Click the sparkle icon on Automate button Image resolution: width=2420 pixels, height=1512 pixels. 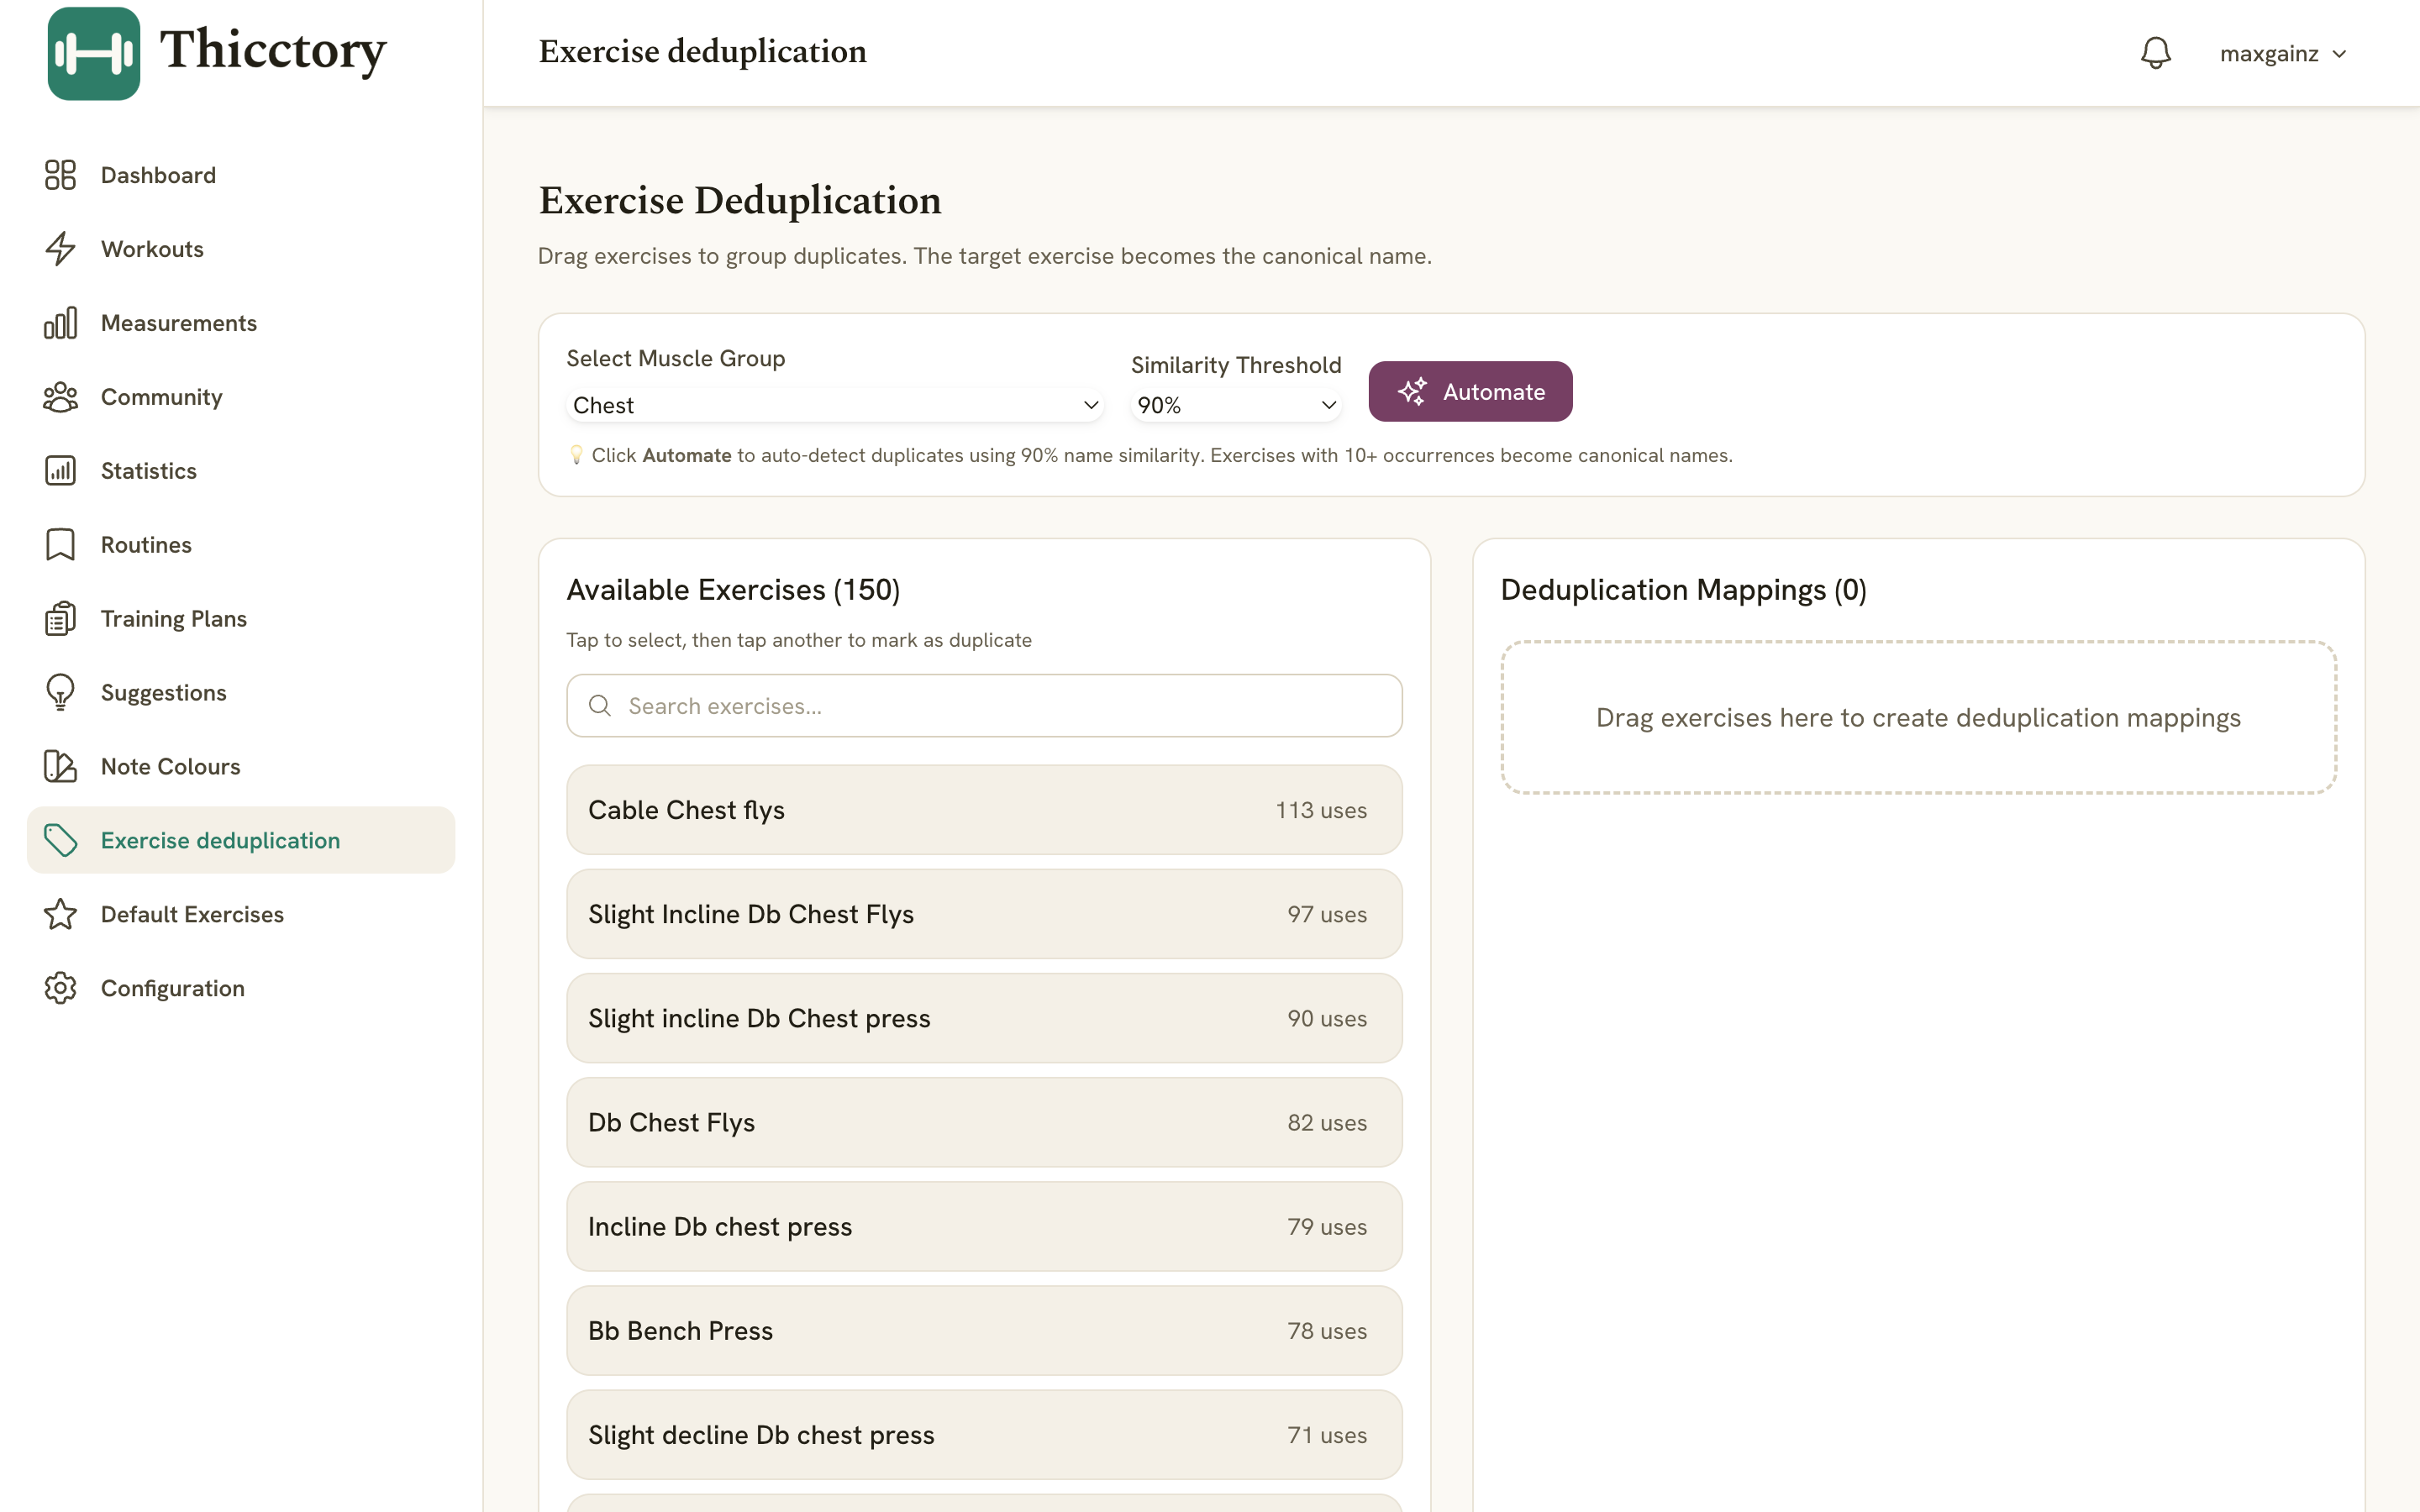click(x=1412, y=391)
